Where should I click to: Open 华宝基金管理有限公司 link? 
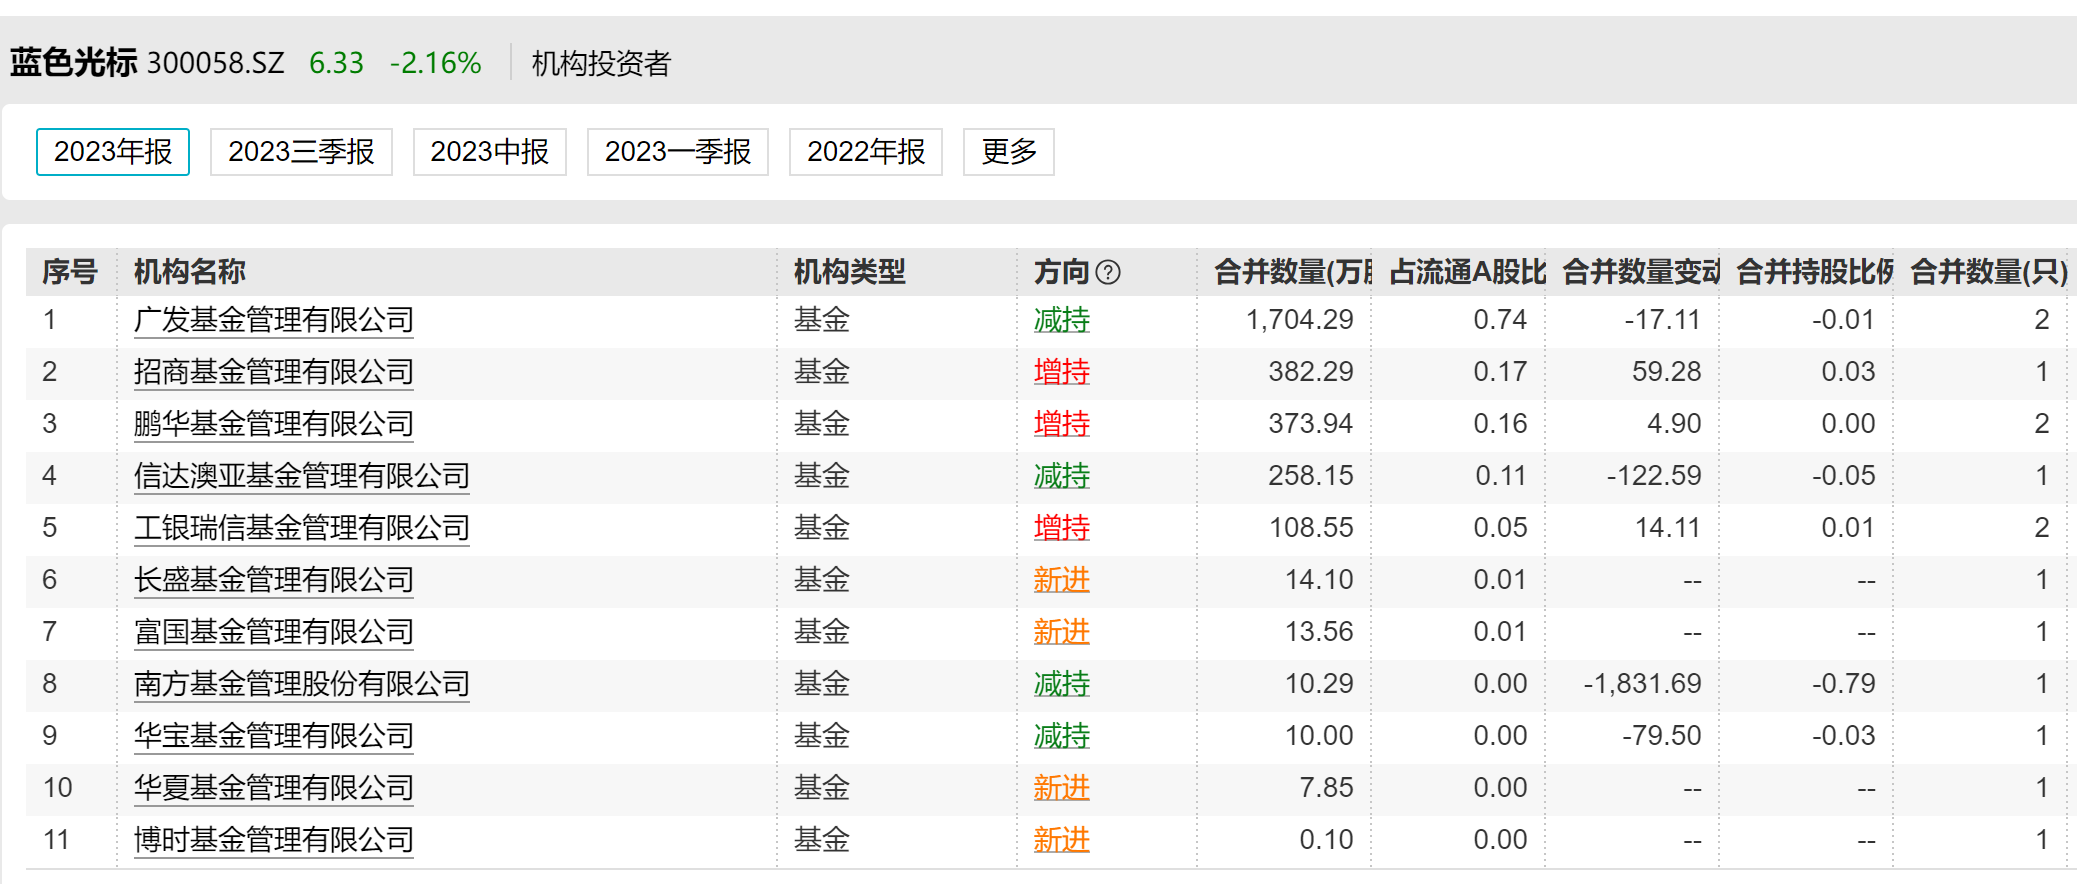[274, 736]
